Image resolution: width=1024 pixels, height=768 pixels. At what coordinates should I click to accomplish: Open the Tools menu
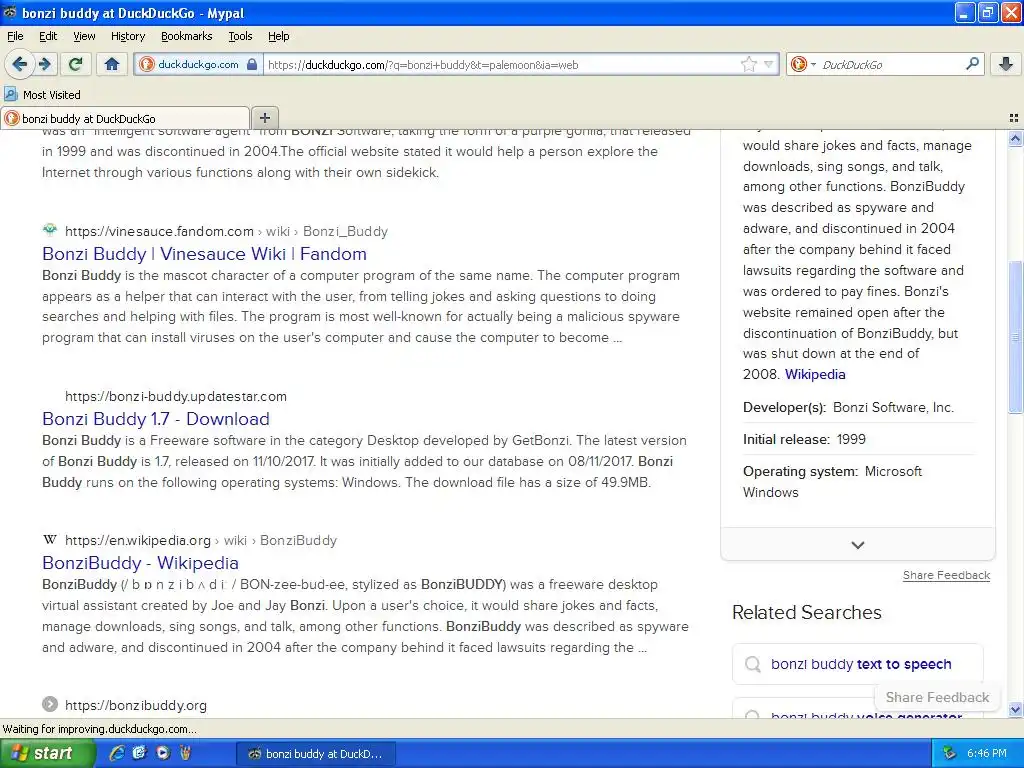(x=240, y=36)
